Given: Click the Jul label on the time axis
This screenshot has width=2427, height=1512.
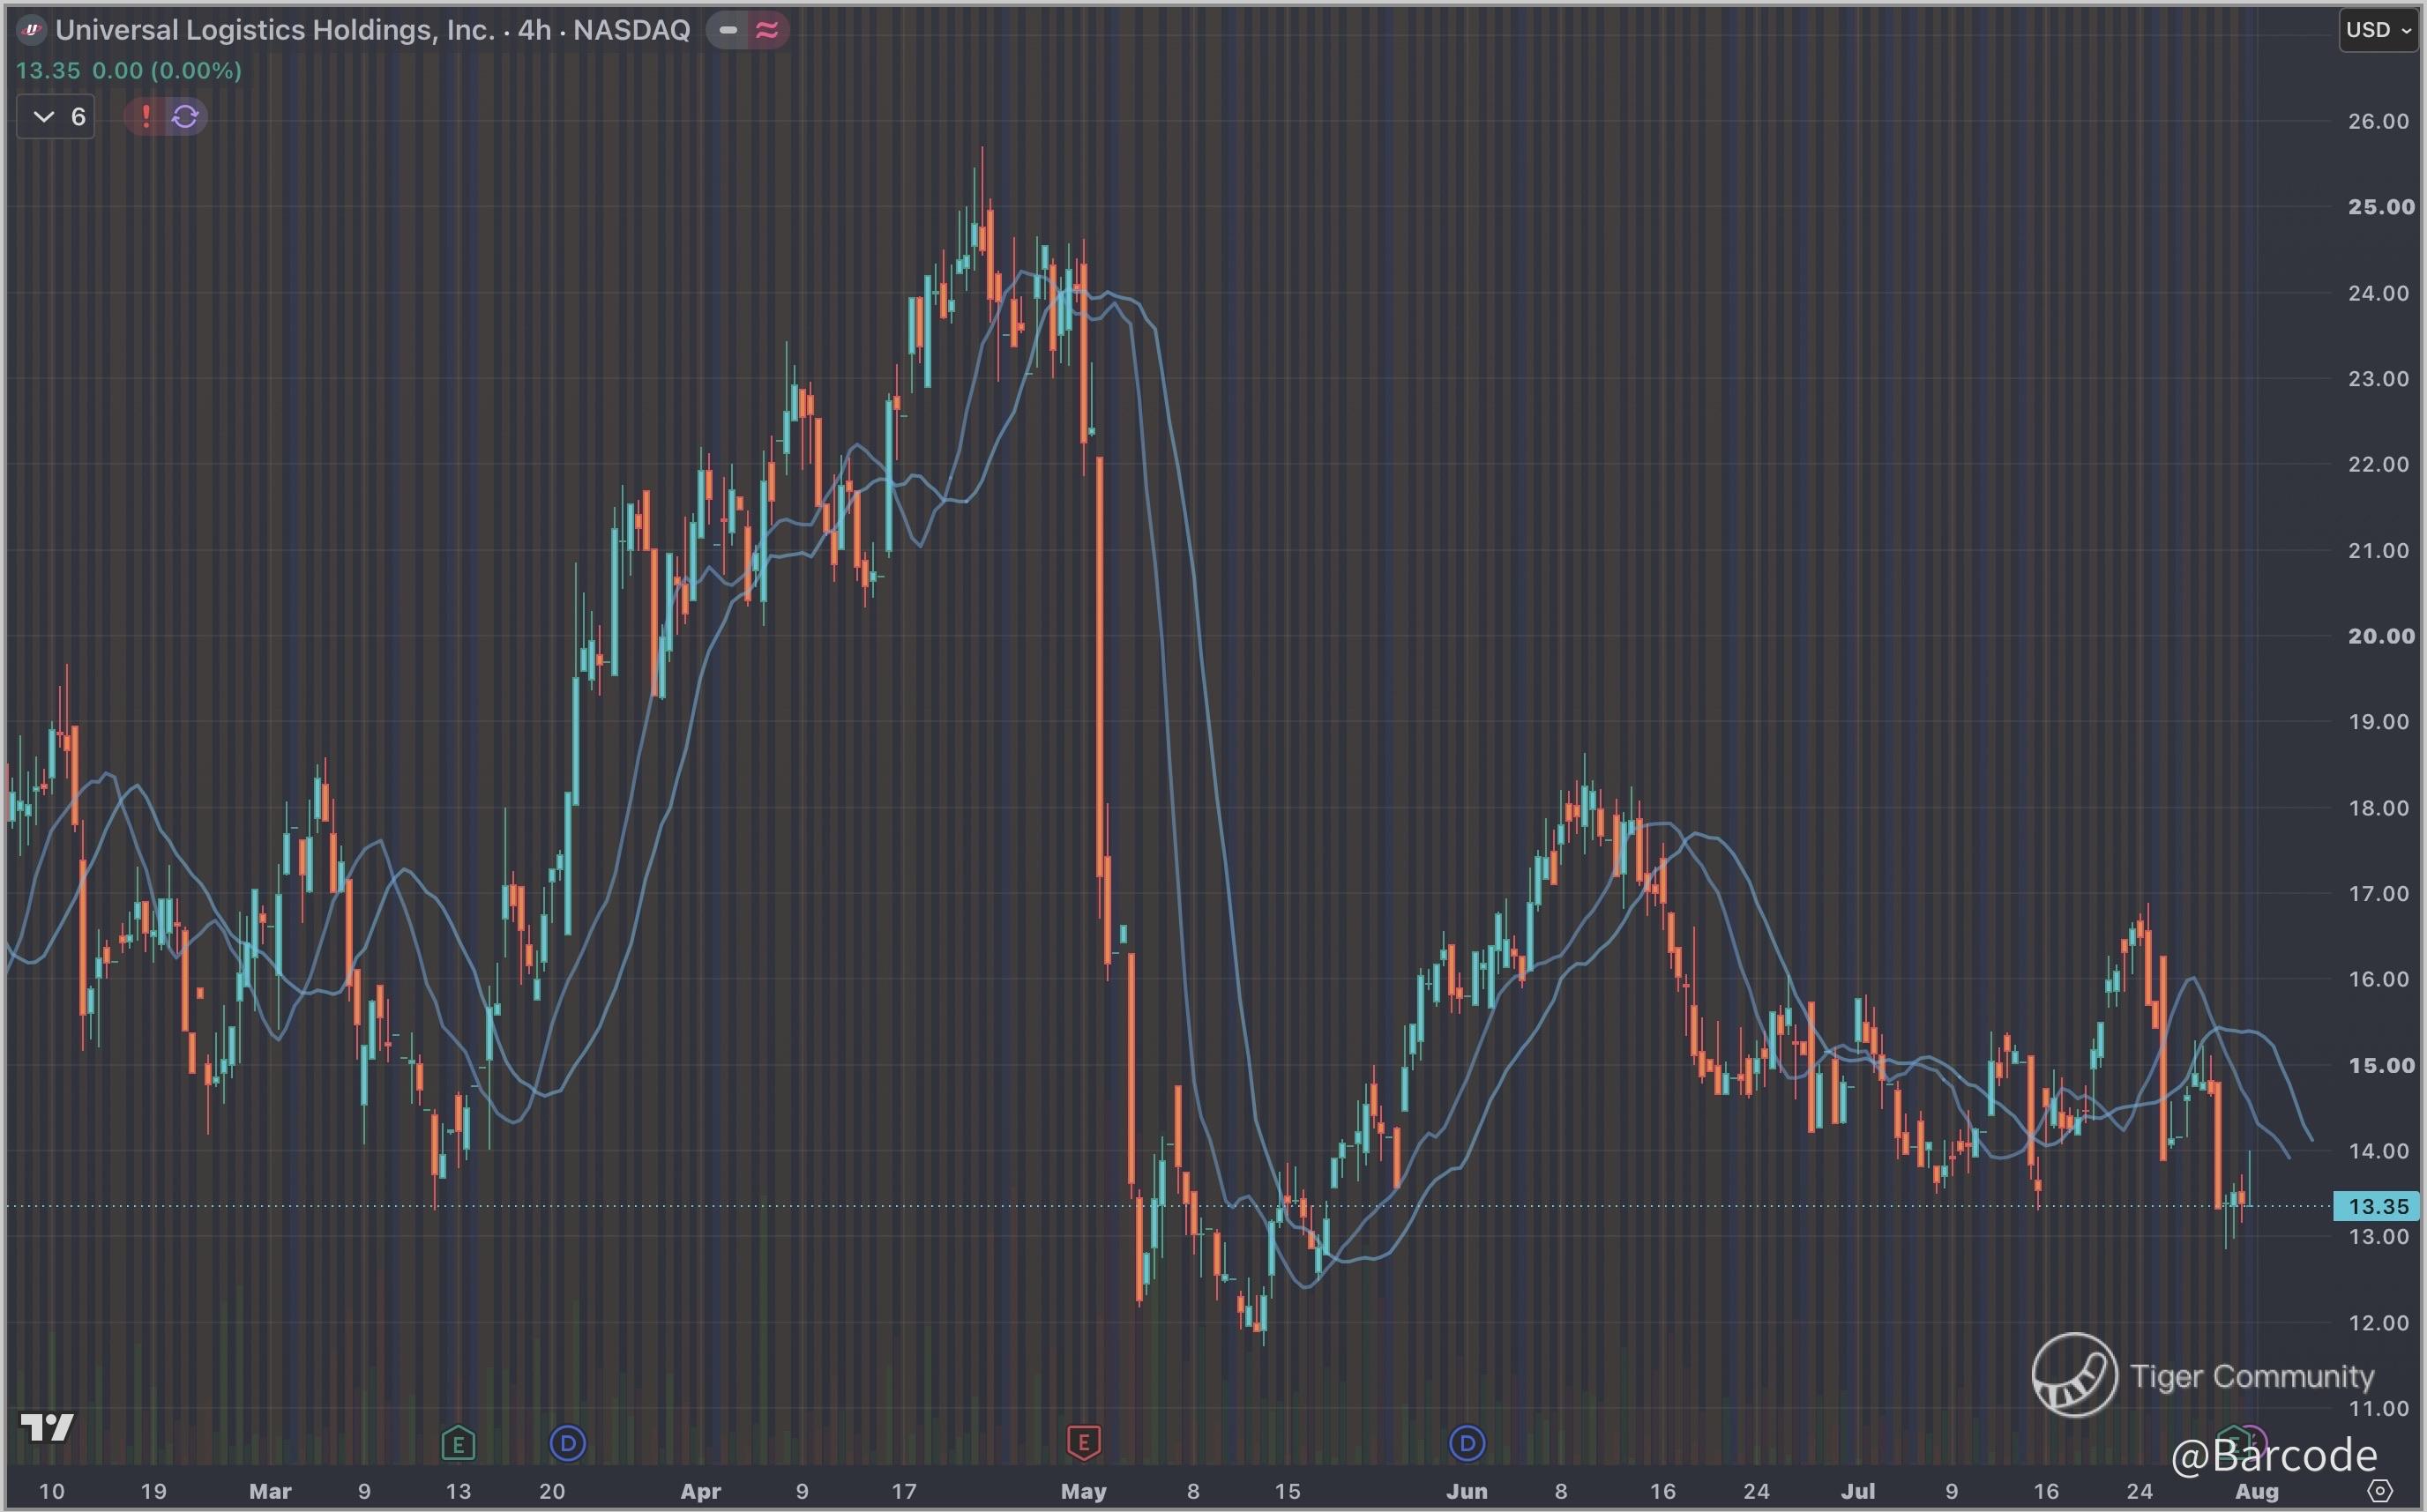Looking at the screenshot, I should tap(1858, 1492).
